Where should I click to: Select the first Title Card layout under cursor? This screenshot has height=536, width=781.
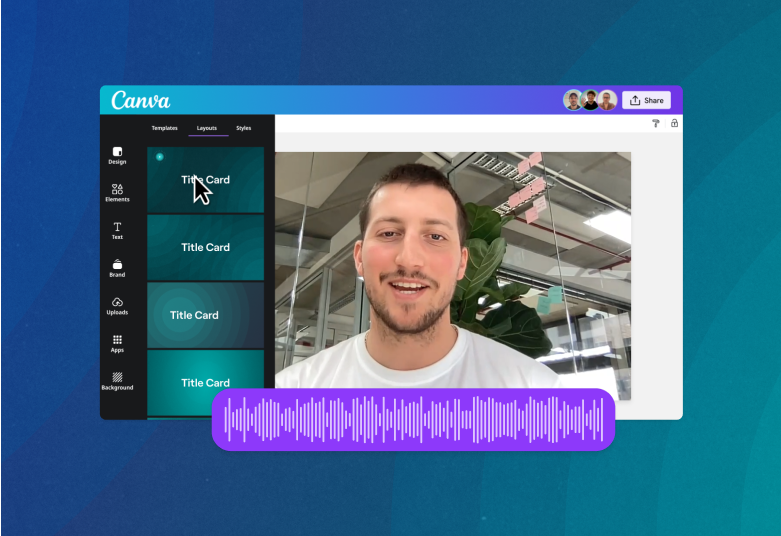pyautogui.click(x=205, y=180)
